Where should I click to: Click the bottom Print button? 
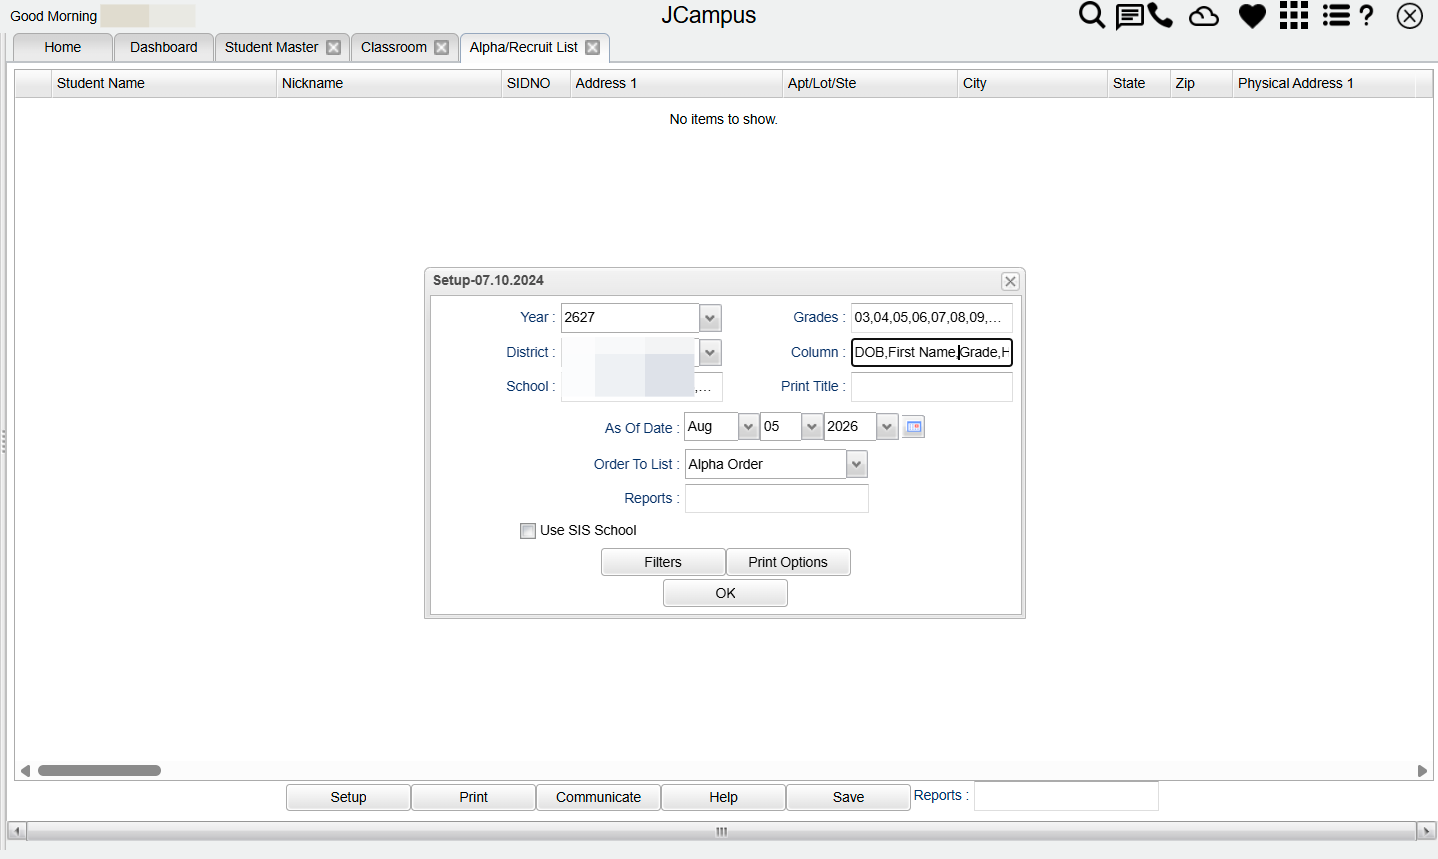[473, 797]
